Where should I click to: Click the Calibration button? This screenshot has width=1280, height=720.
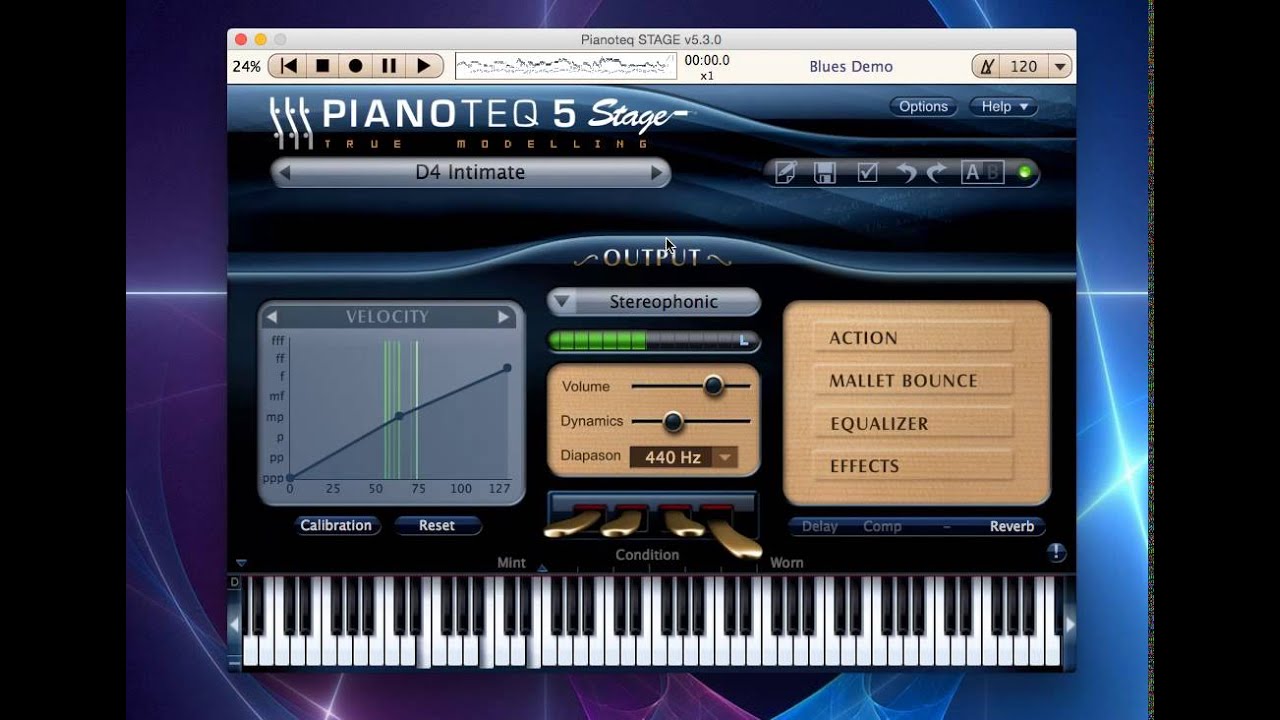(x=336, y=525)
